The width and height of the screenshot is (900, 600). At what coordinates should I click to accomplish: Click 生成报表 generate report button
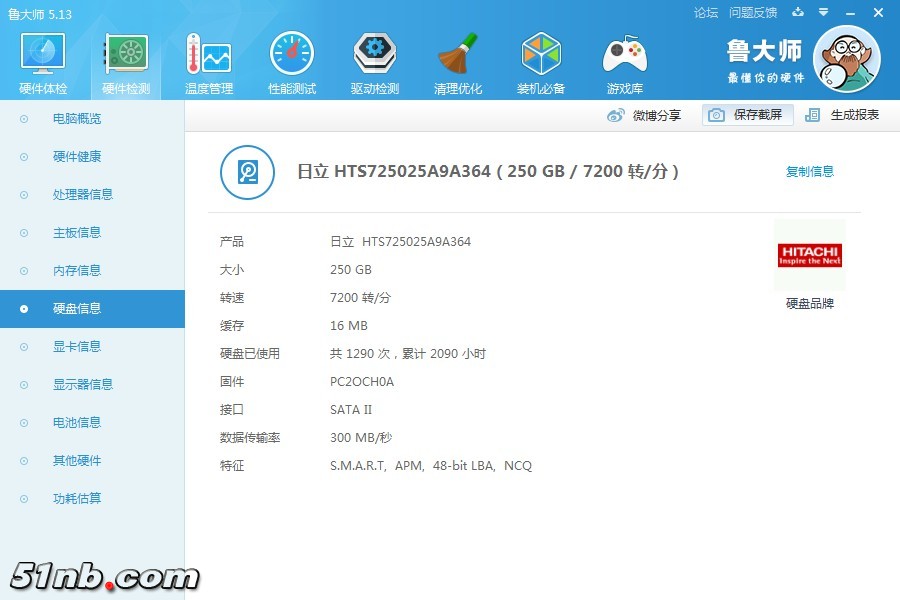(843, 115)
